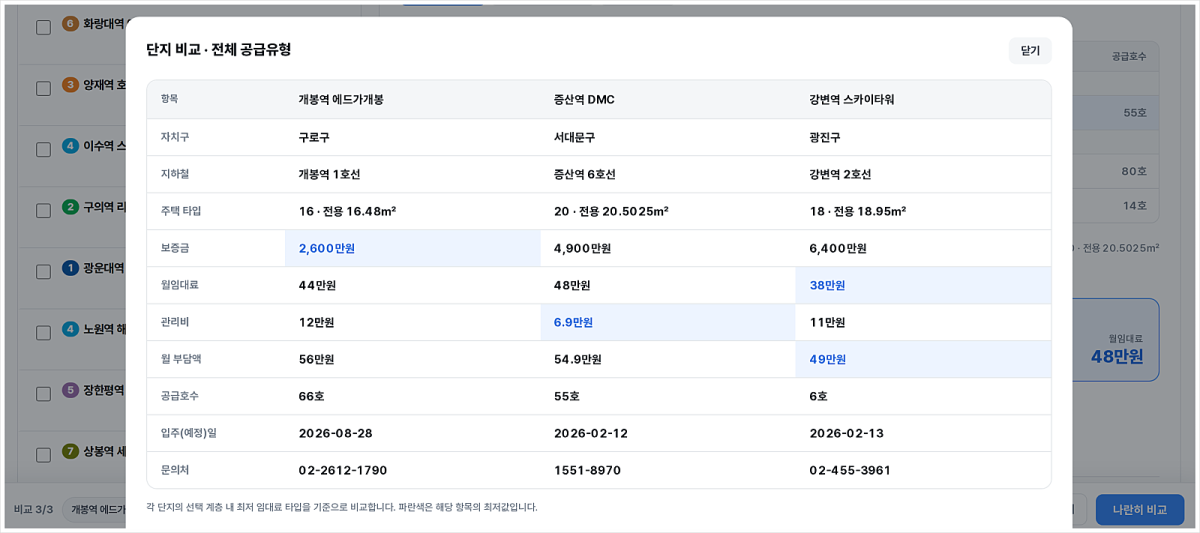The width and height of the screenshot is (1200, 533).
Task: Click the 6,400만원 deposit value
Action: point(838,248)
